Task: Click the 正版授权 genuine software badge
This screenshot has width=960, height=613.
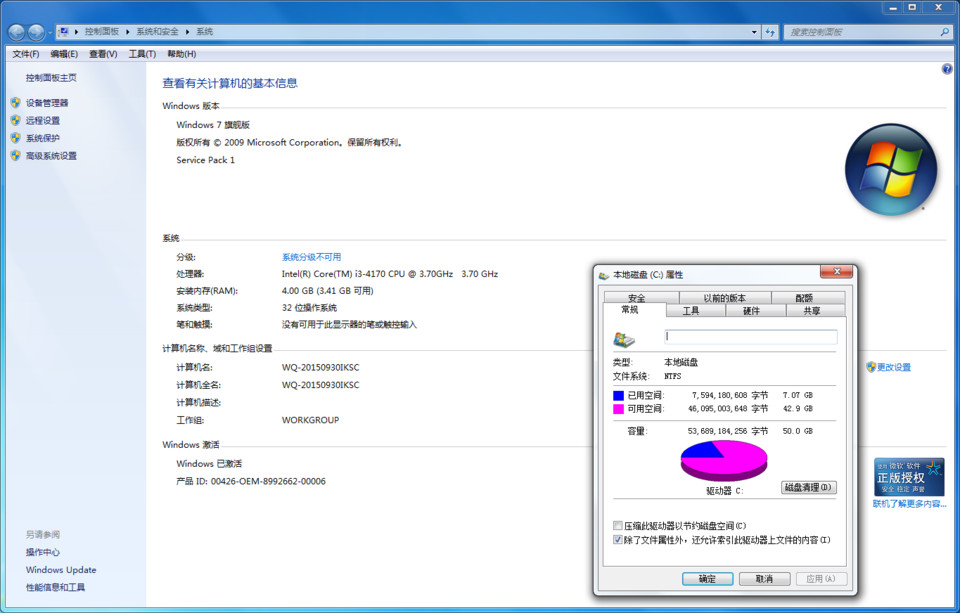Action: tap(909, 476)
